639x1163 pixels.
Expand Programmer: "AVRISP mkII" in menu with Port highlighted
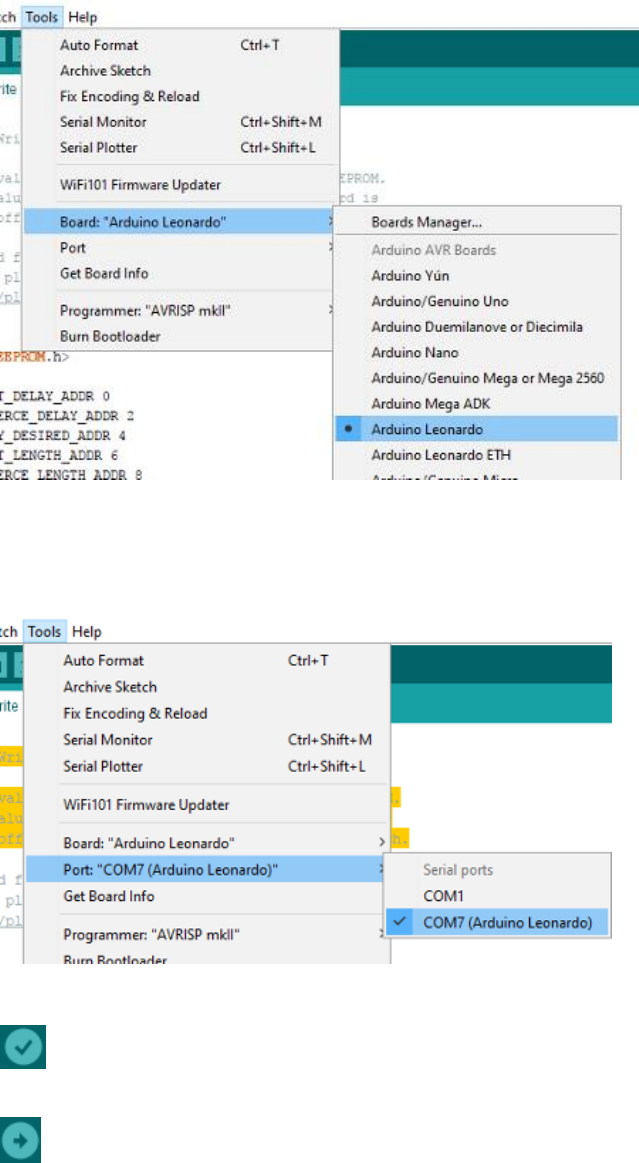207,933
